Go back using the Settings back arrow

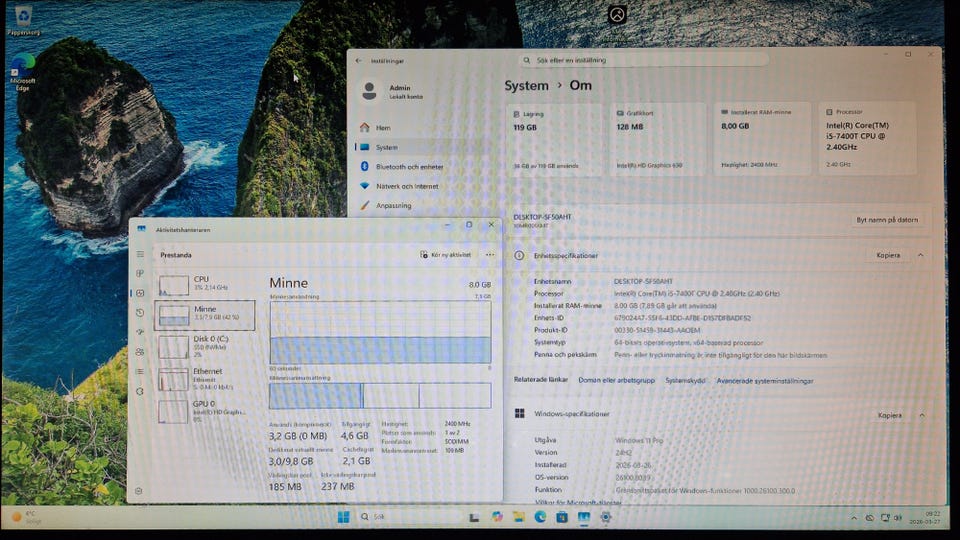[x=359, y=60]
